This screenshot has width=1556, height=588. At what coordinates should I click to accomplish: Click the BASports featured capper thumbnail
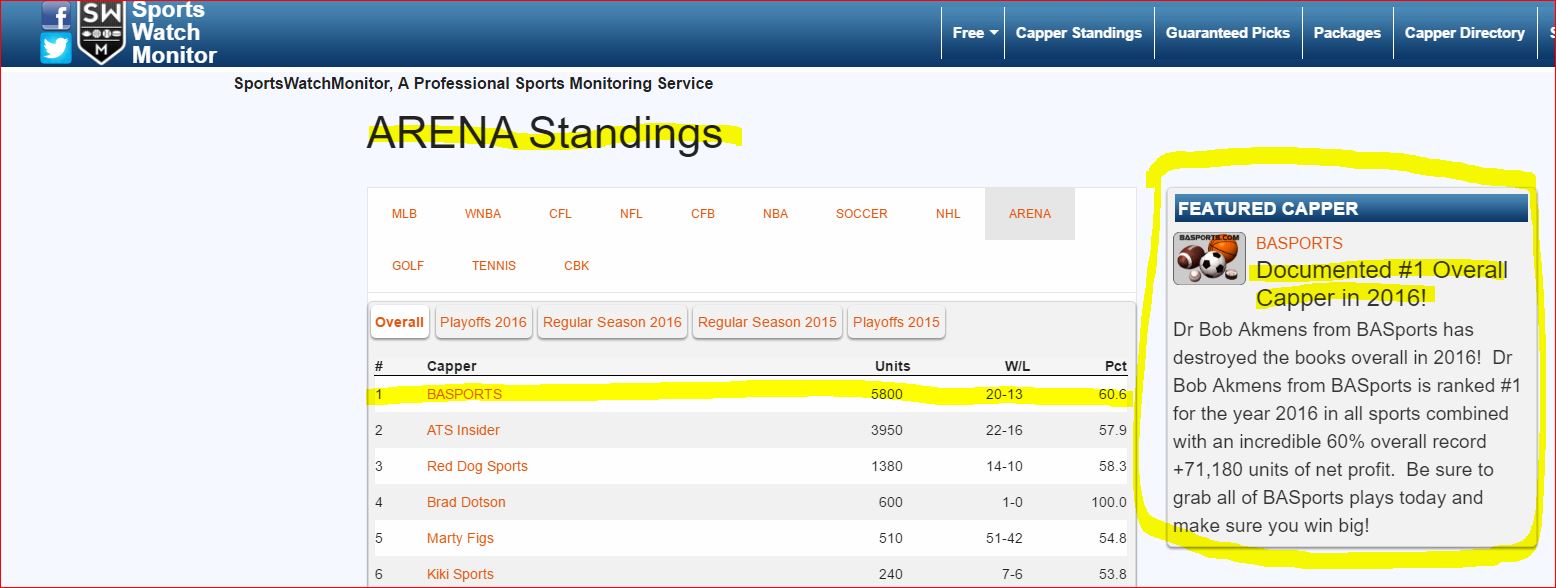[x=1209, y=259]
